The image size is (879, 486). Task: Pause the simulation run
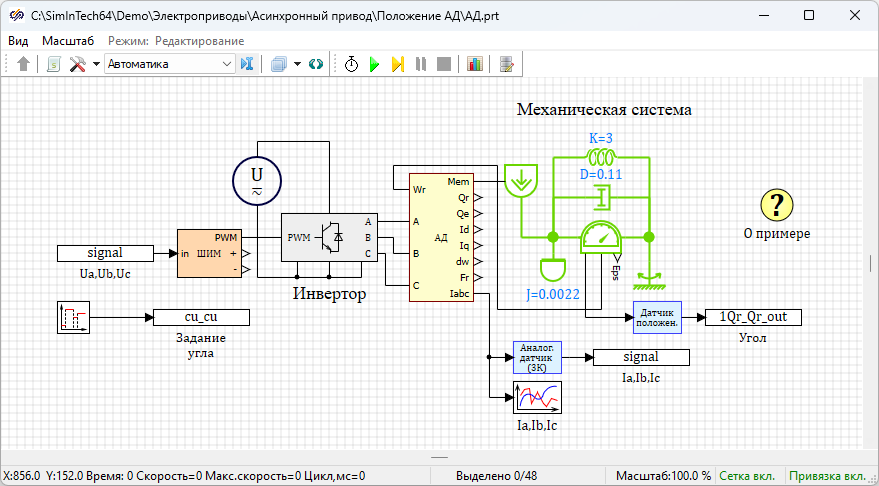[x=420, y=64]
